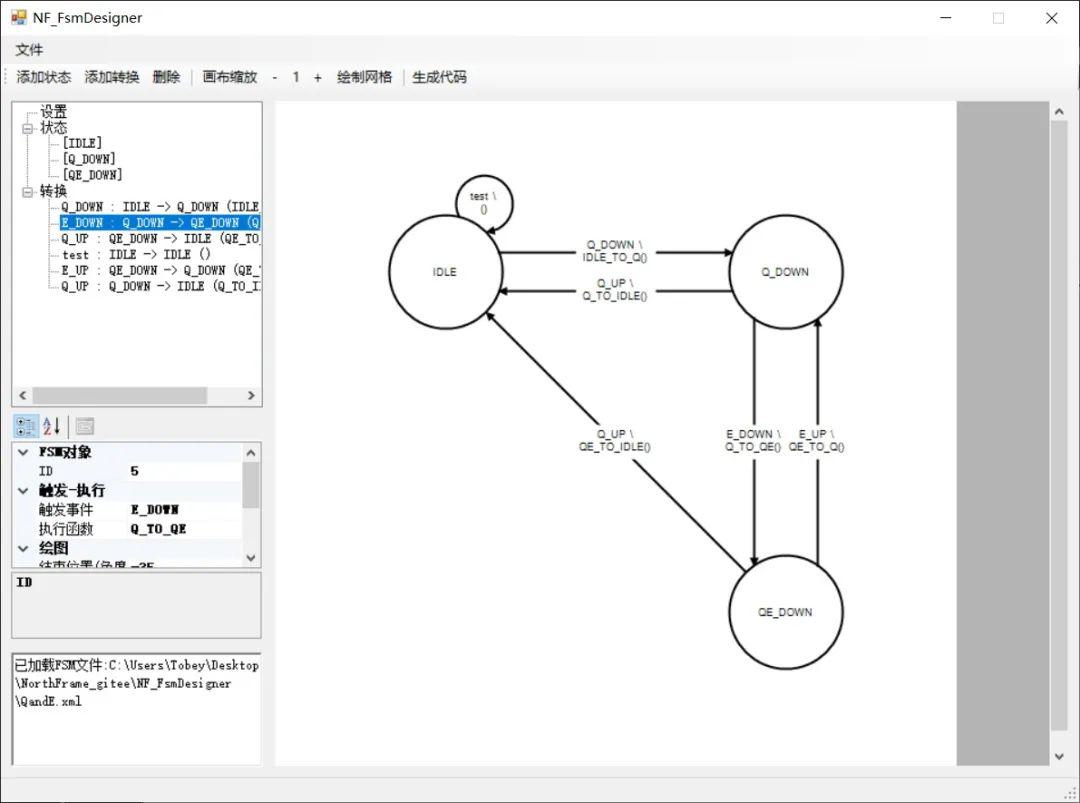Select the test self-loop on IDLE
This screenshot has height=803, width=1080.
(x=484, y=202)
